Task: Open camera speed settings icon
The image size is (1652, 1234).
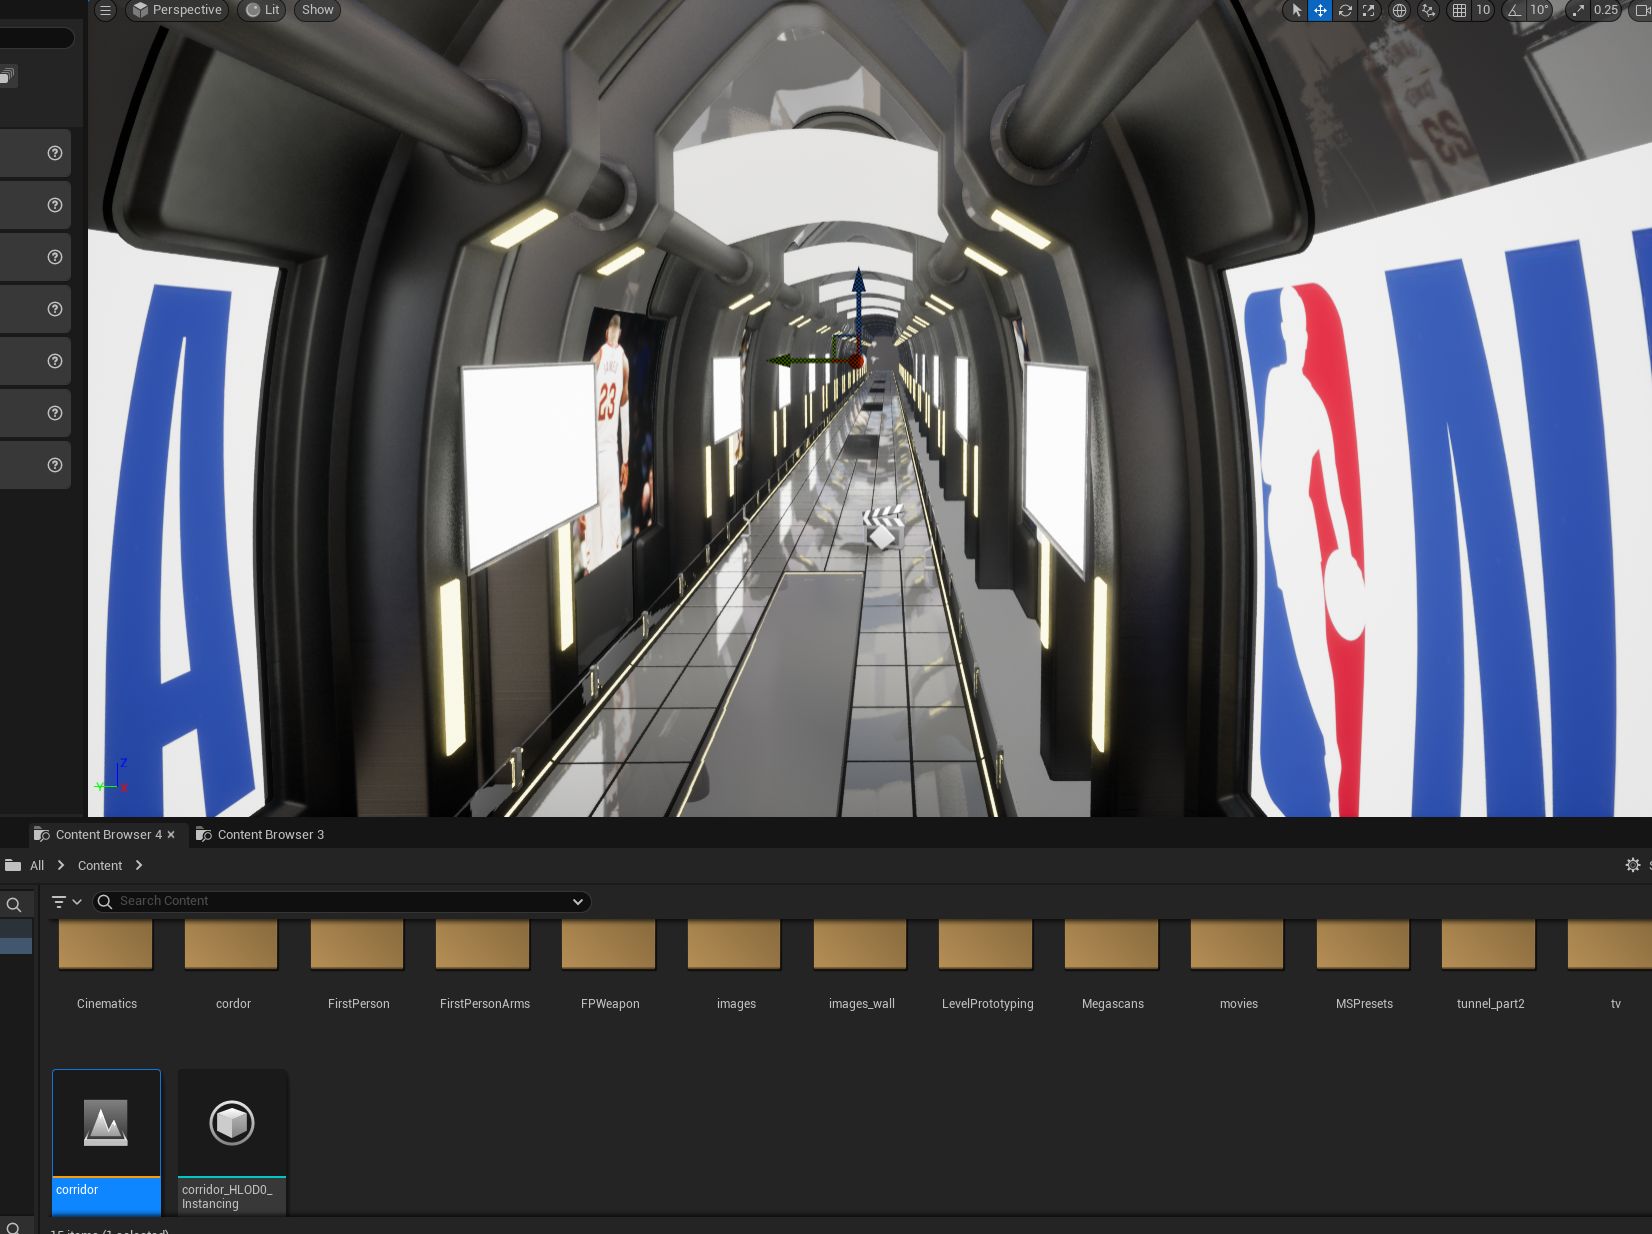Action: (1641, 10)
